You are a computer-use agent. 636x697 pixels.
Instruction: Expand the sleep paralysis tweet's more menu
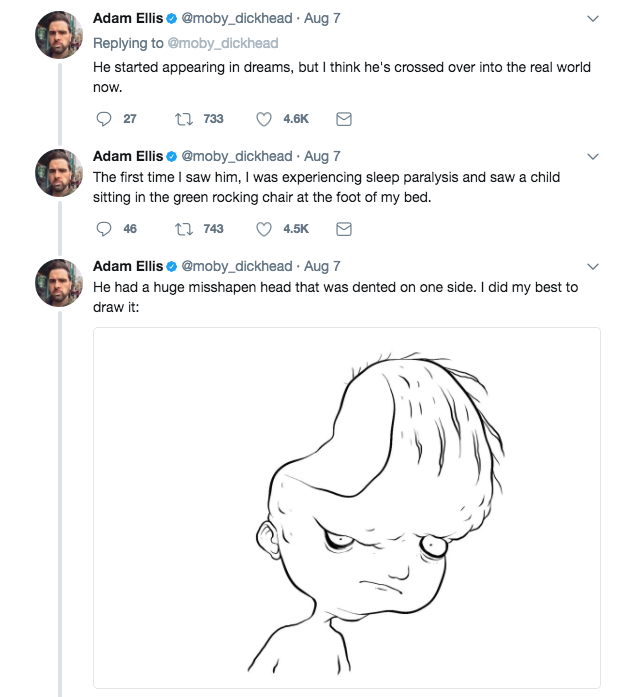pos(592,157)
